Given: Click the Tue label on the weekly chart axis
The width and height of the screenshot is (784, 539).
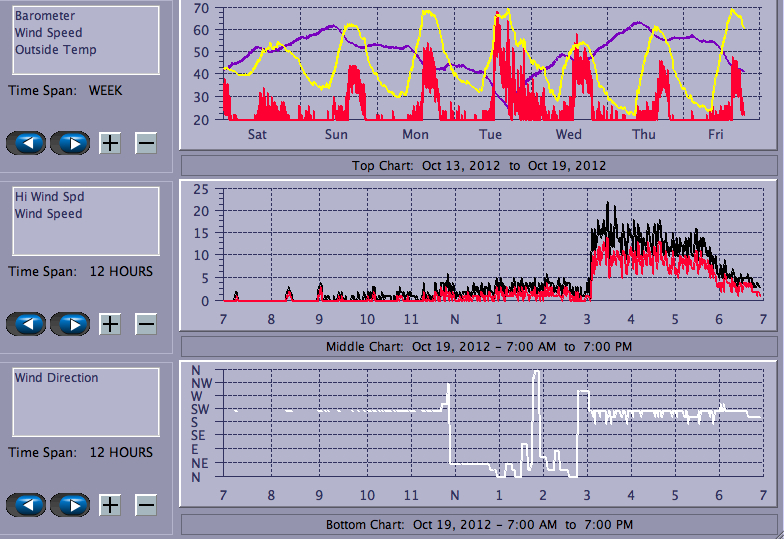Looking at the screenshot, I should [490, 135].
